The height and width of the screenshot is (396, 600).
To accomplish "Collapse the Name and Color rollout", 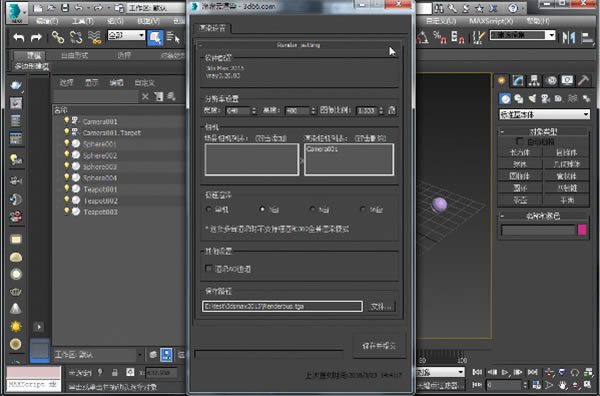I will coord(543,216).
